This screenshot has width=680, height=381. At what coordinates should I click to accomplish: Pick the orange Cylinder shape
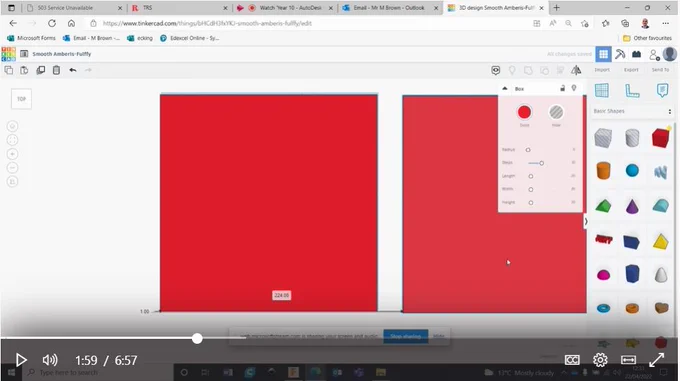click(x=603, y=170)
